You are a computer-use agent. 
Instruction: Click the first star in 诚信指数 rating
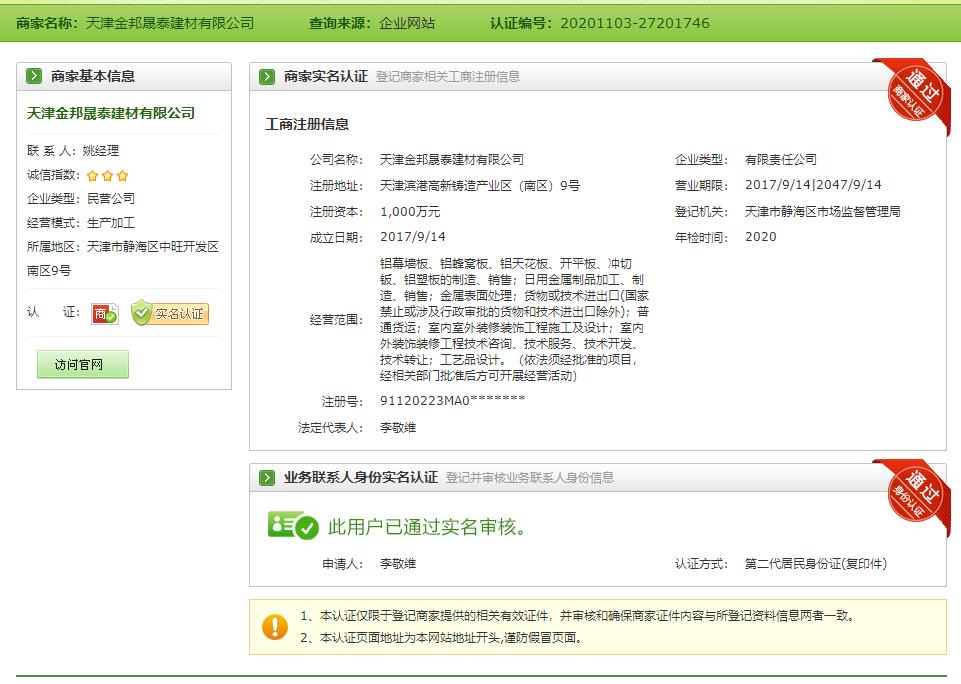(x=93, y=175)
